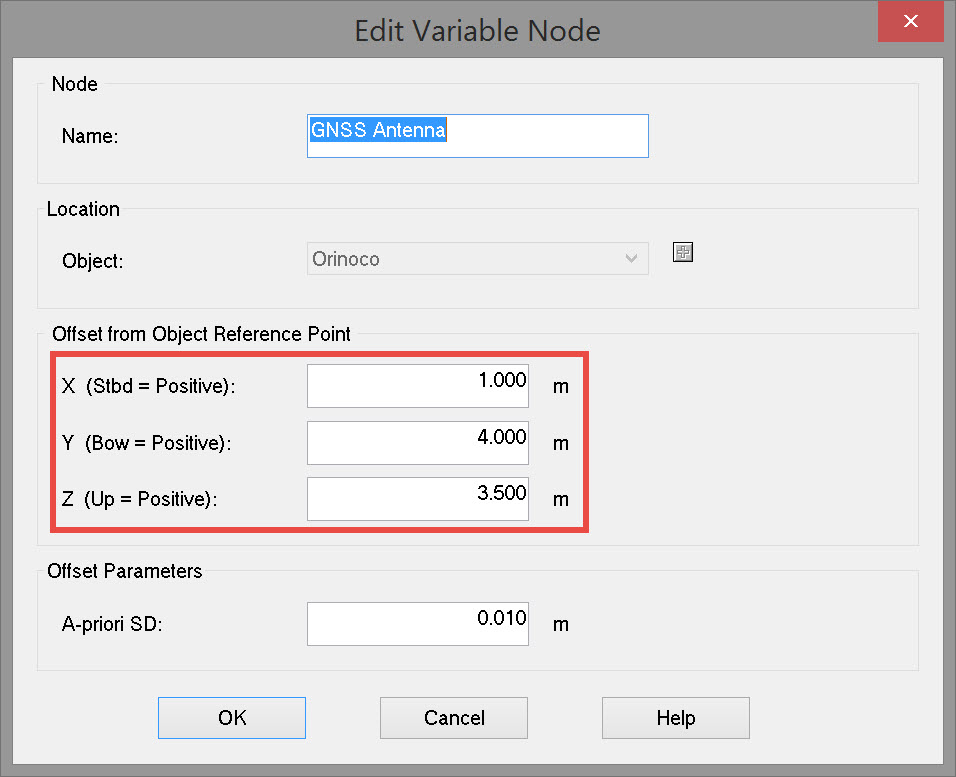Screen dimensions: 956x777
Task: Click the Z (Up = Positive) label
Action: [x=139, y=499]
